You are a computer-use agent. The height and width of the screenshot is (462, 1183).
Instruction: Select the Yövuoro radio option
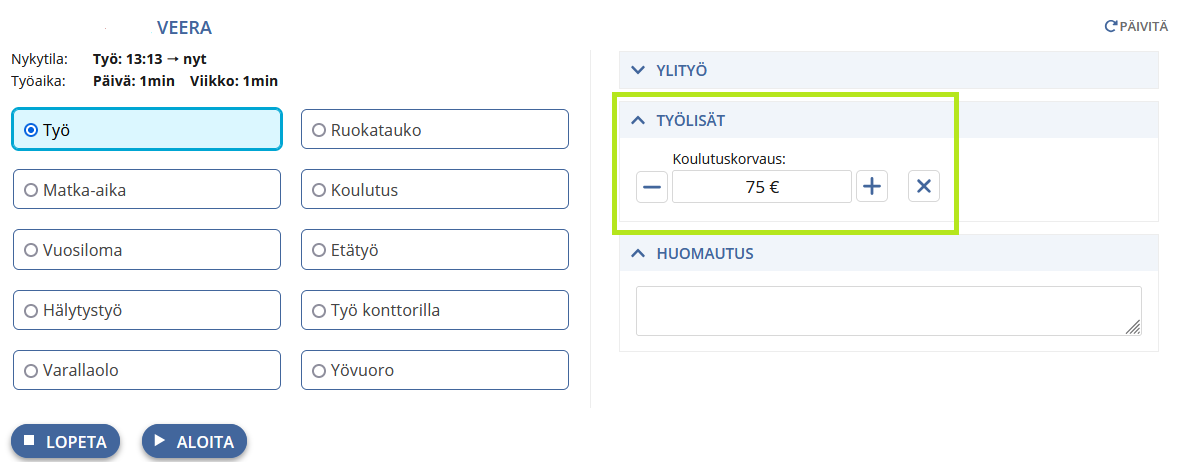click(x=435, y=371)
